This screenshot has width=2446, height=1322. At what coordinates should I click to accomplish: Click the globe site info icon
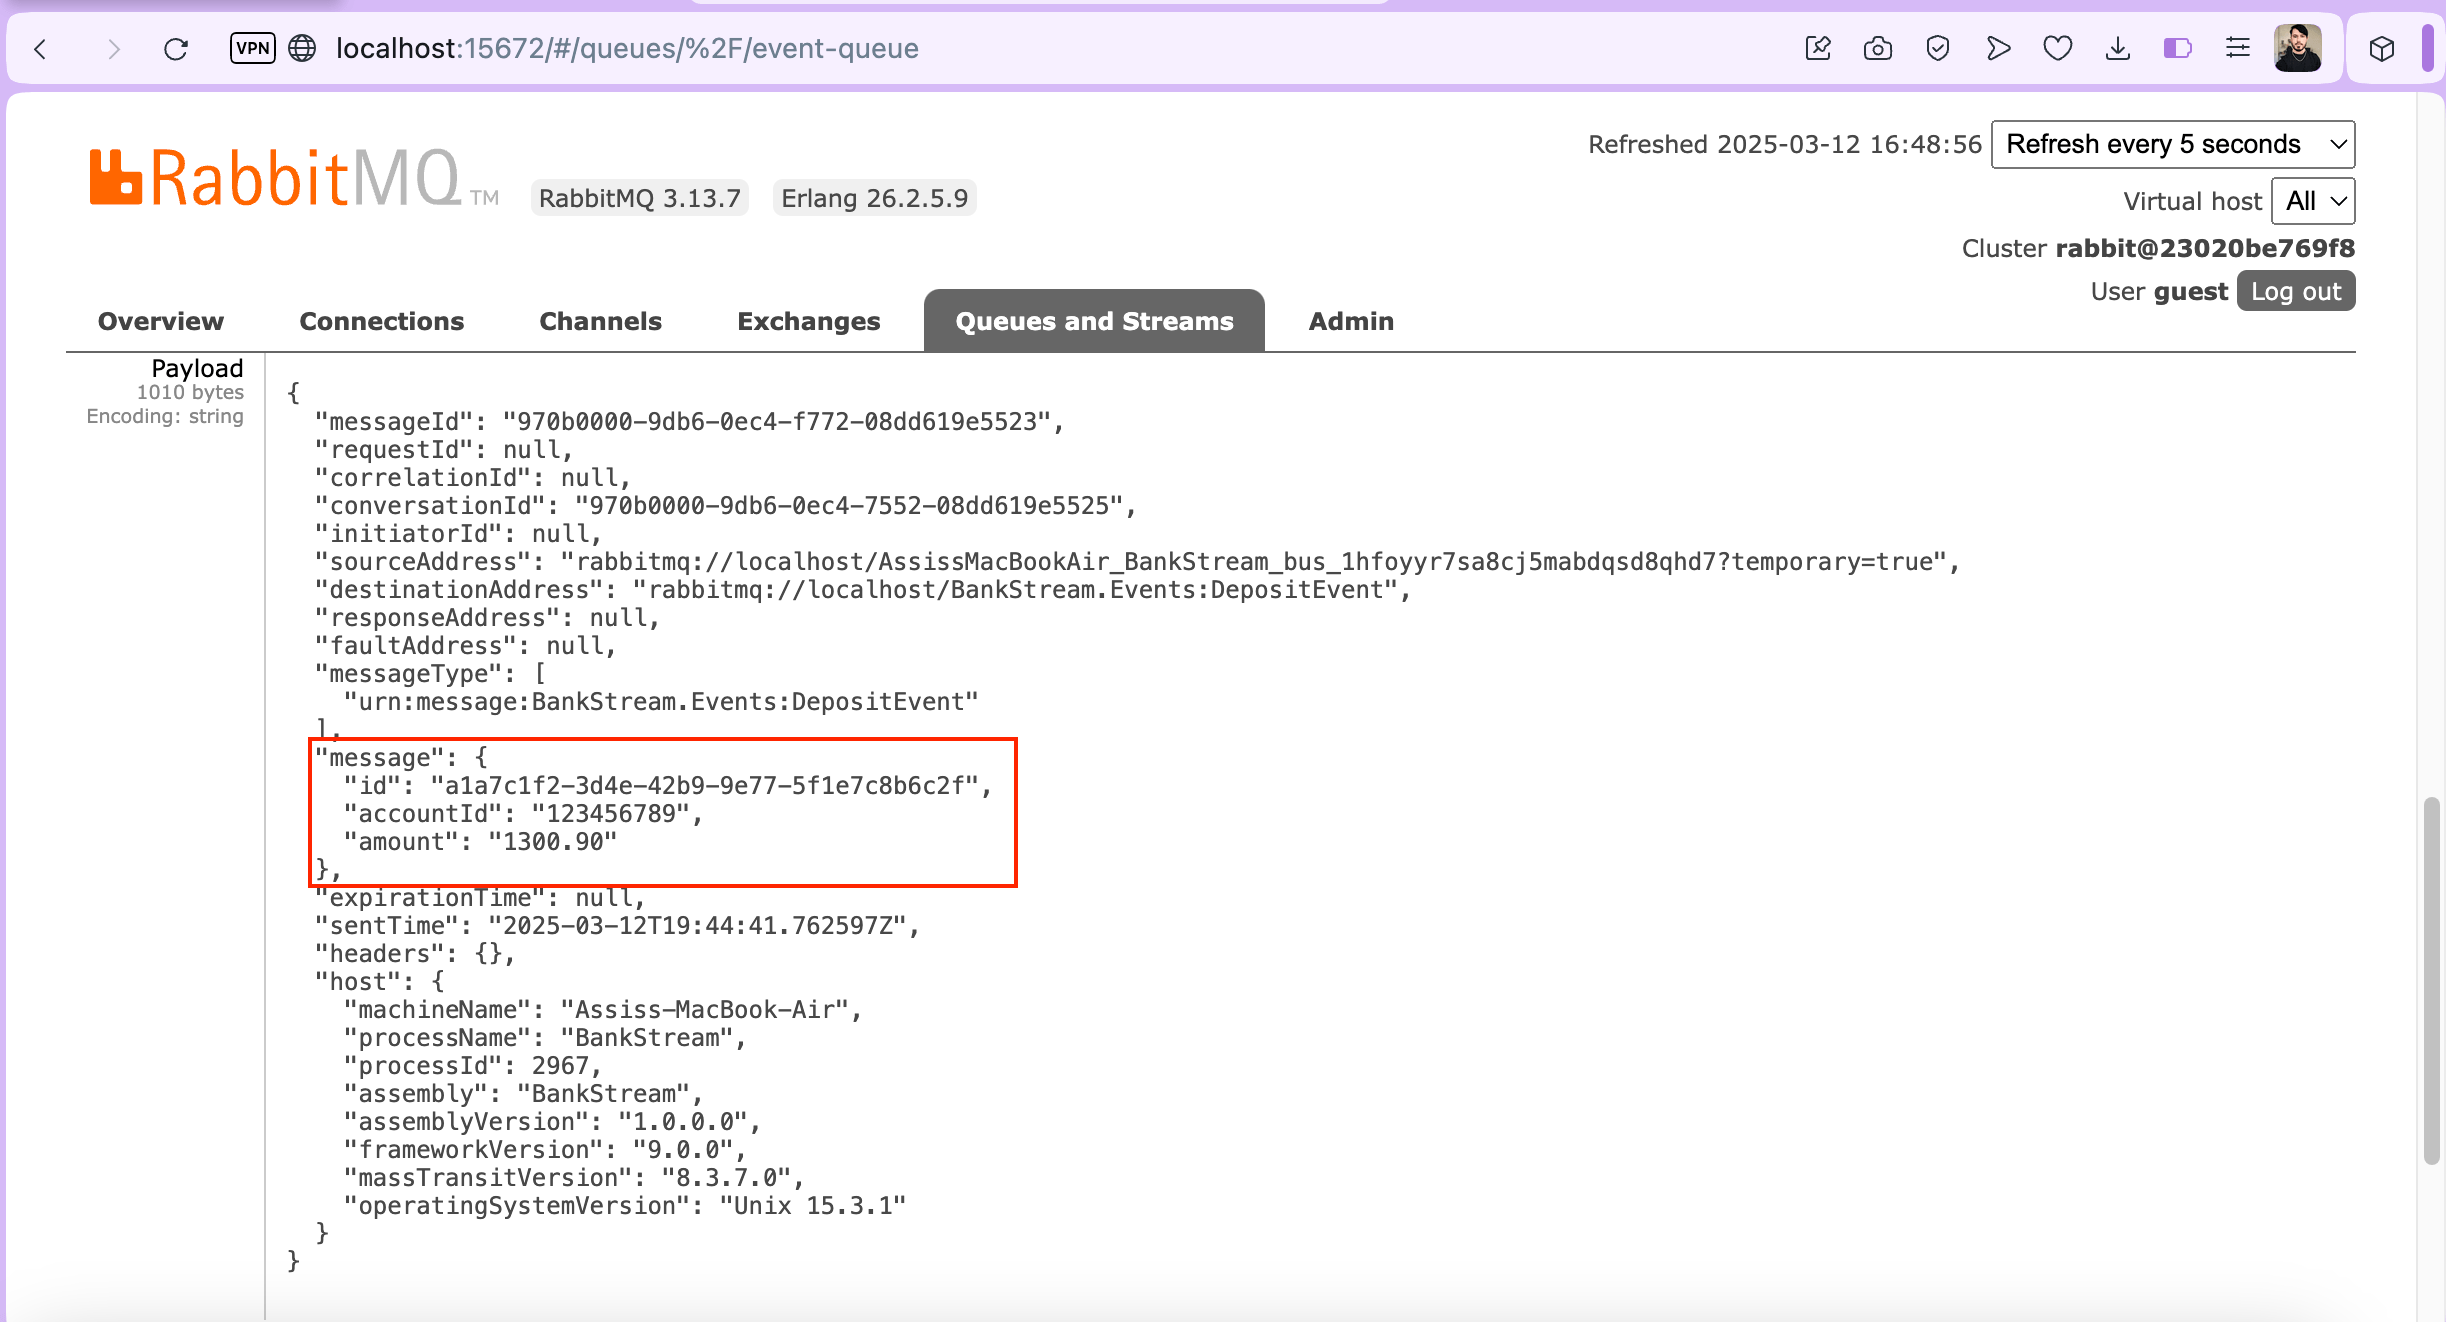(x=302, y=48)
